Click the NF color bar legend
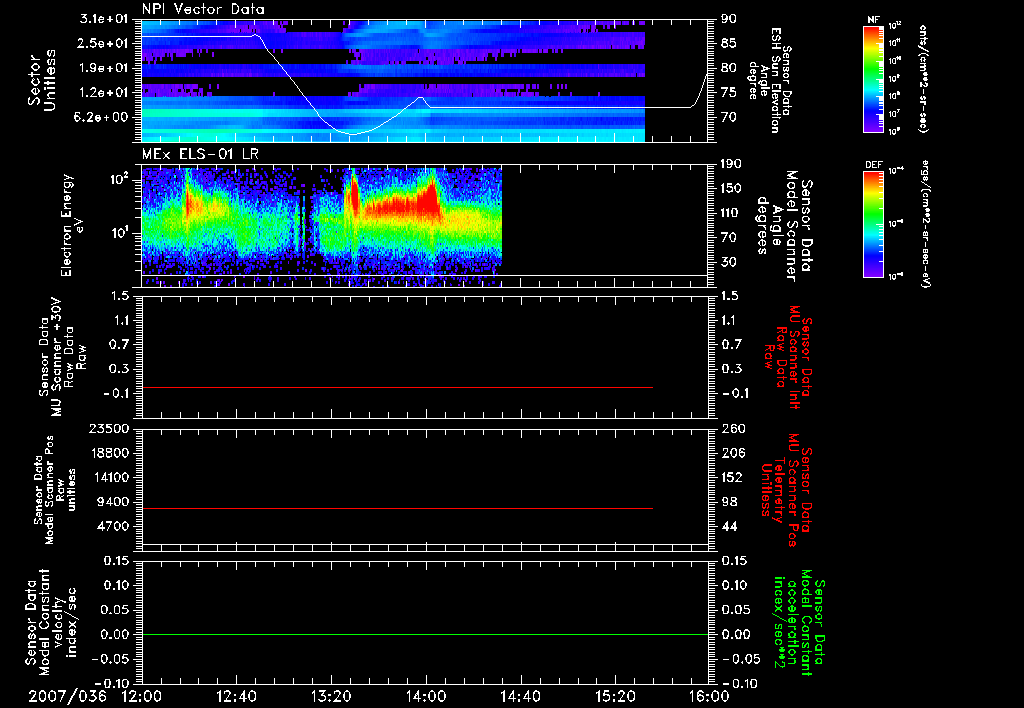The width and height of the screenshot is (1024, 708). pyautogui.click(x=873, y=78)
